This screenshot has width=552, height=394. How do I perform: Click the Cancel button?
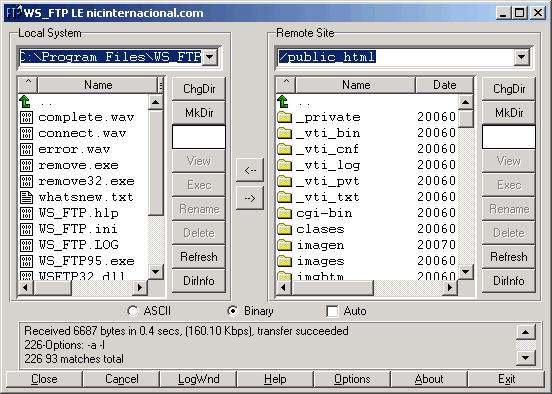tap(121, 379)
